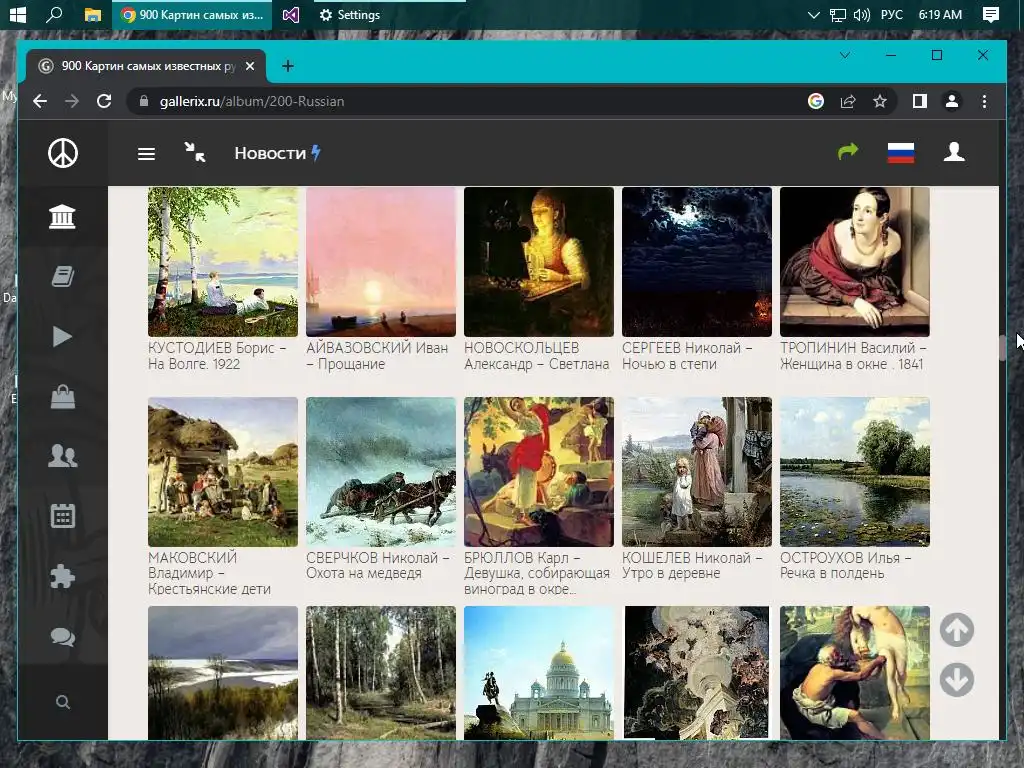Open the shopping bag icon in sidebar
The image size is (1024, 768).
[x=63, y=396]
